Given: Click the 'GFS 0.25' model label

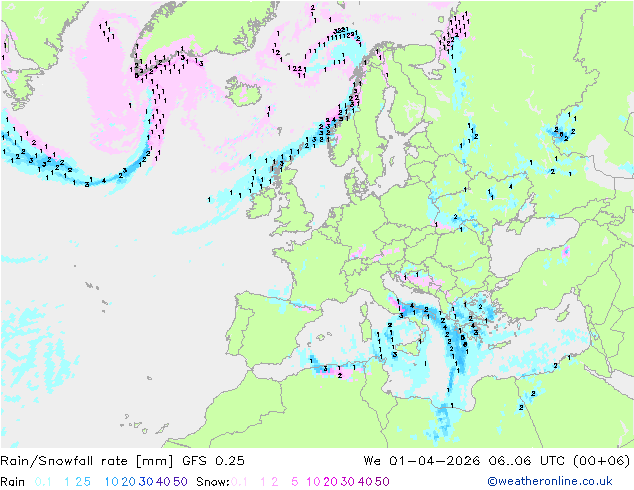Looking at the screenshot, I should (213, 461).
